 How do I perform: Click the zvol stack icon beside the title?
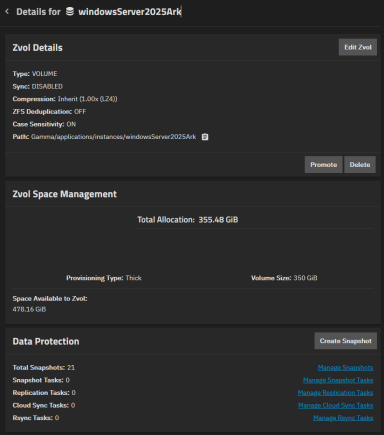[70, 12]
